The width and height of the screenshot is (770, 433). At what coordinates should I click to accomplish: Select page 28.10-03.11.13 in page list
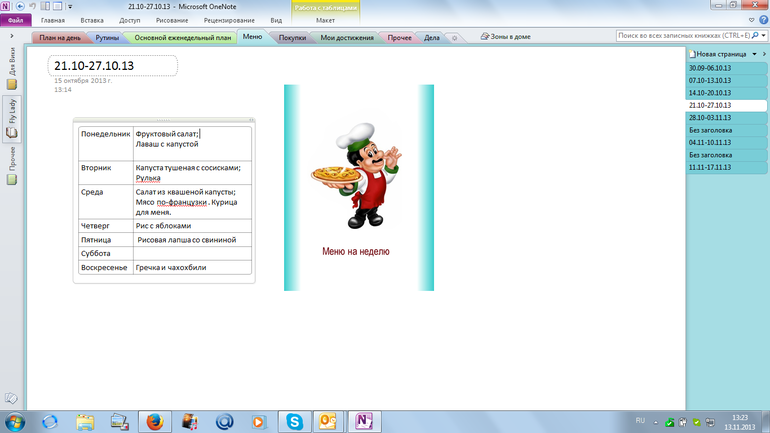(x=709, y=117)
